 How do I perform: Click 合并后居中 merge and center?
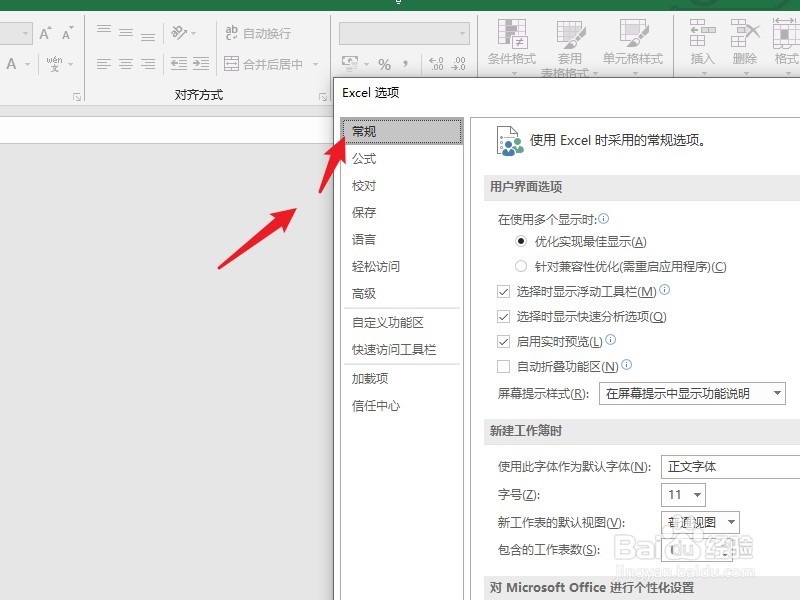[263, 64]
